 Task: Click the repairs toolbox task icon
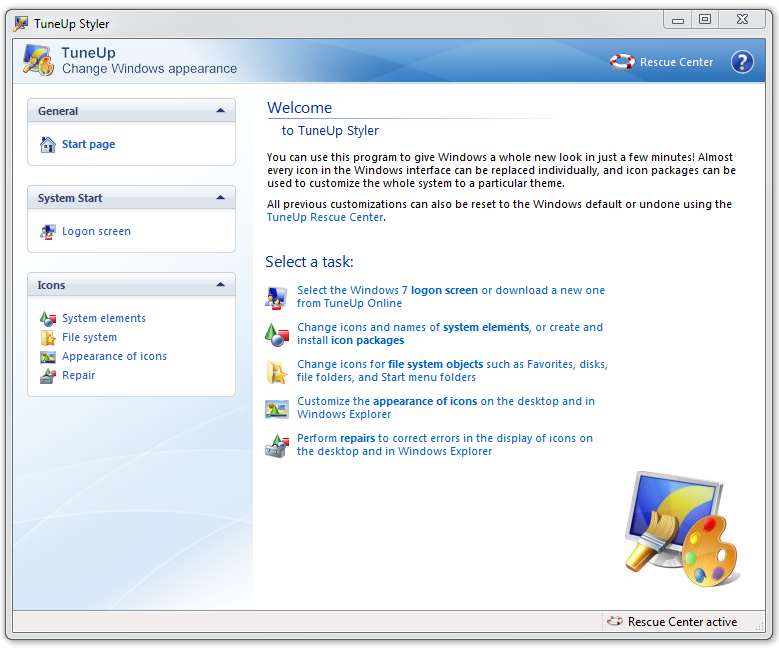click(x=277, y=446)
